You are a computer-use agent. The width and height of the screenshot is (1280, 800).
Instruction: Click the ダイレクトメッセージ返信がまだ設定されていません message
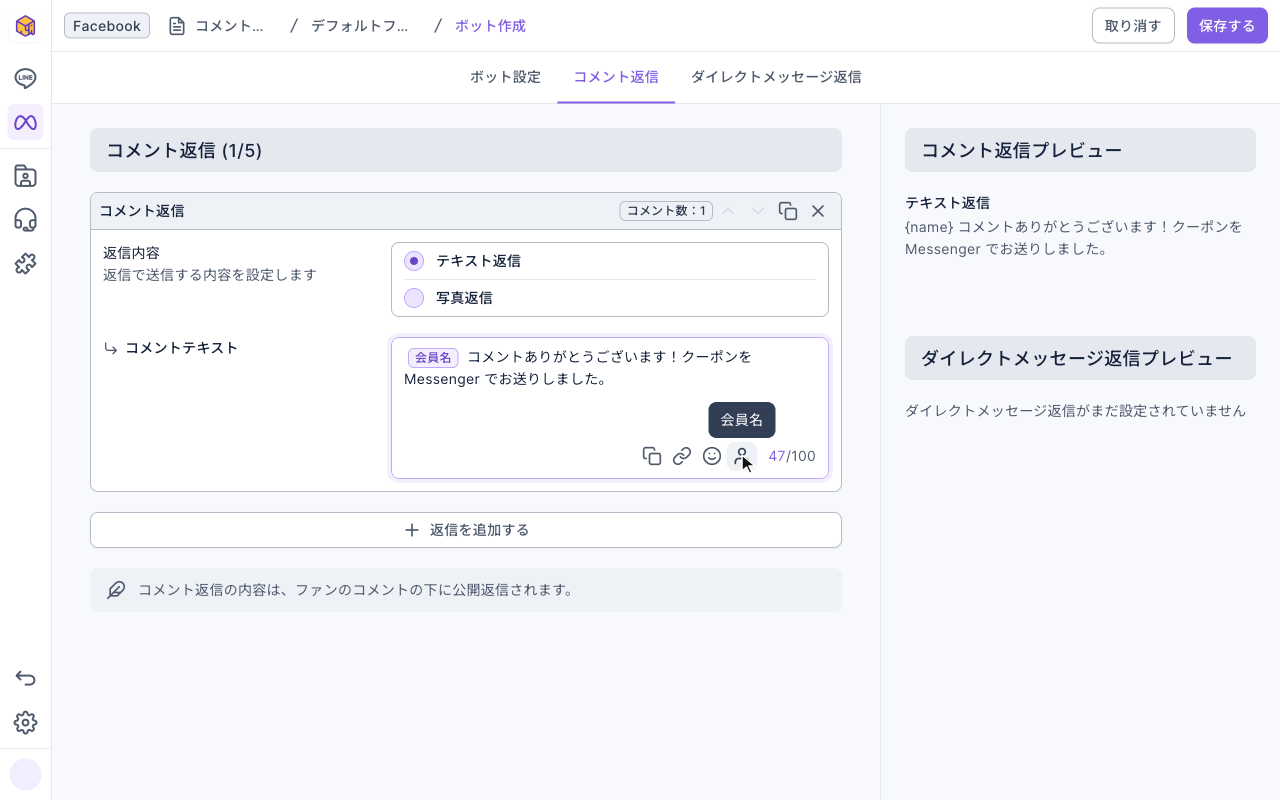1076,411
